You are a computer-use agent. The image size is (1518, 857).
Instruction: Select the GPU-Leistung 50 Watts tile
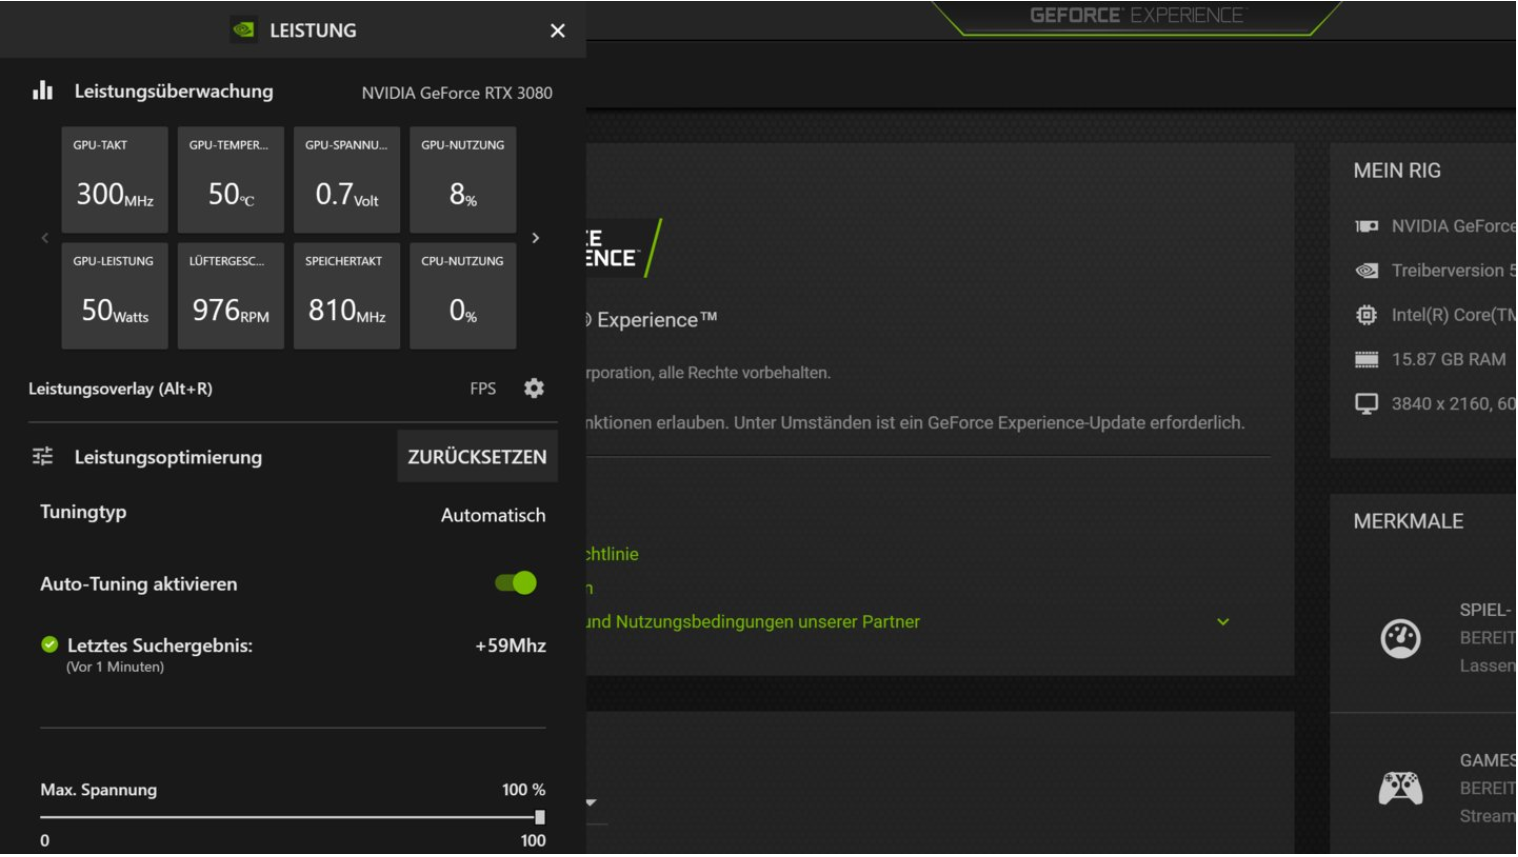[x=115, y=296]
